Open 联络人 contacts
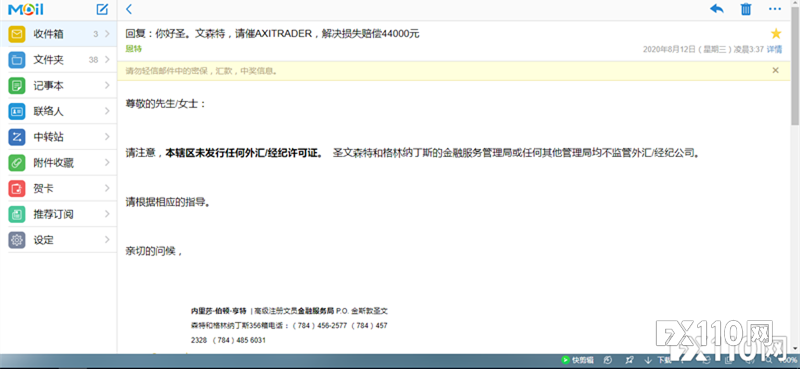This screenshot has height=369, width=800. pyautogui.click(x=59, y=111)
